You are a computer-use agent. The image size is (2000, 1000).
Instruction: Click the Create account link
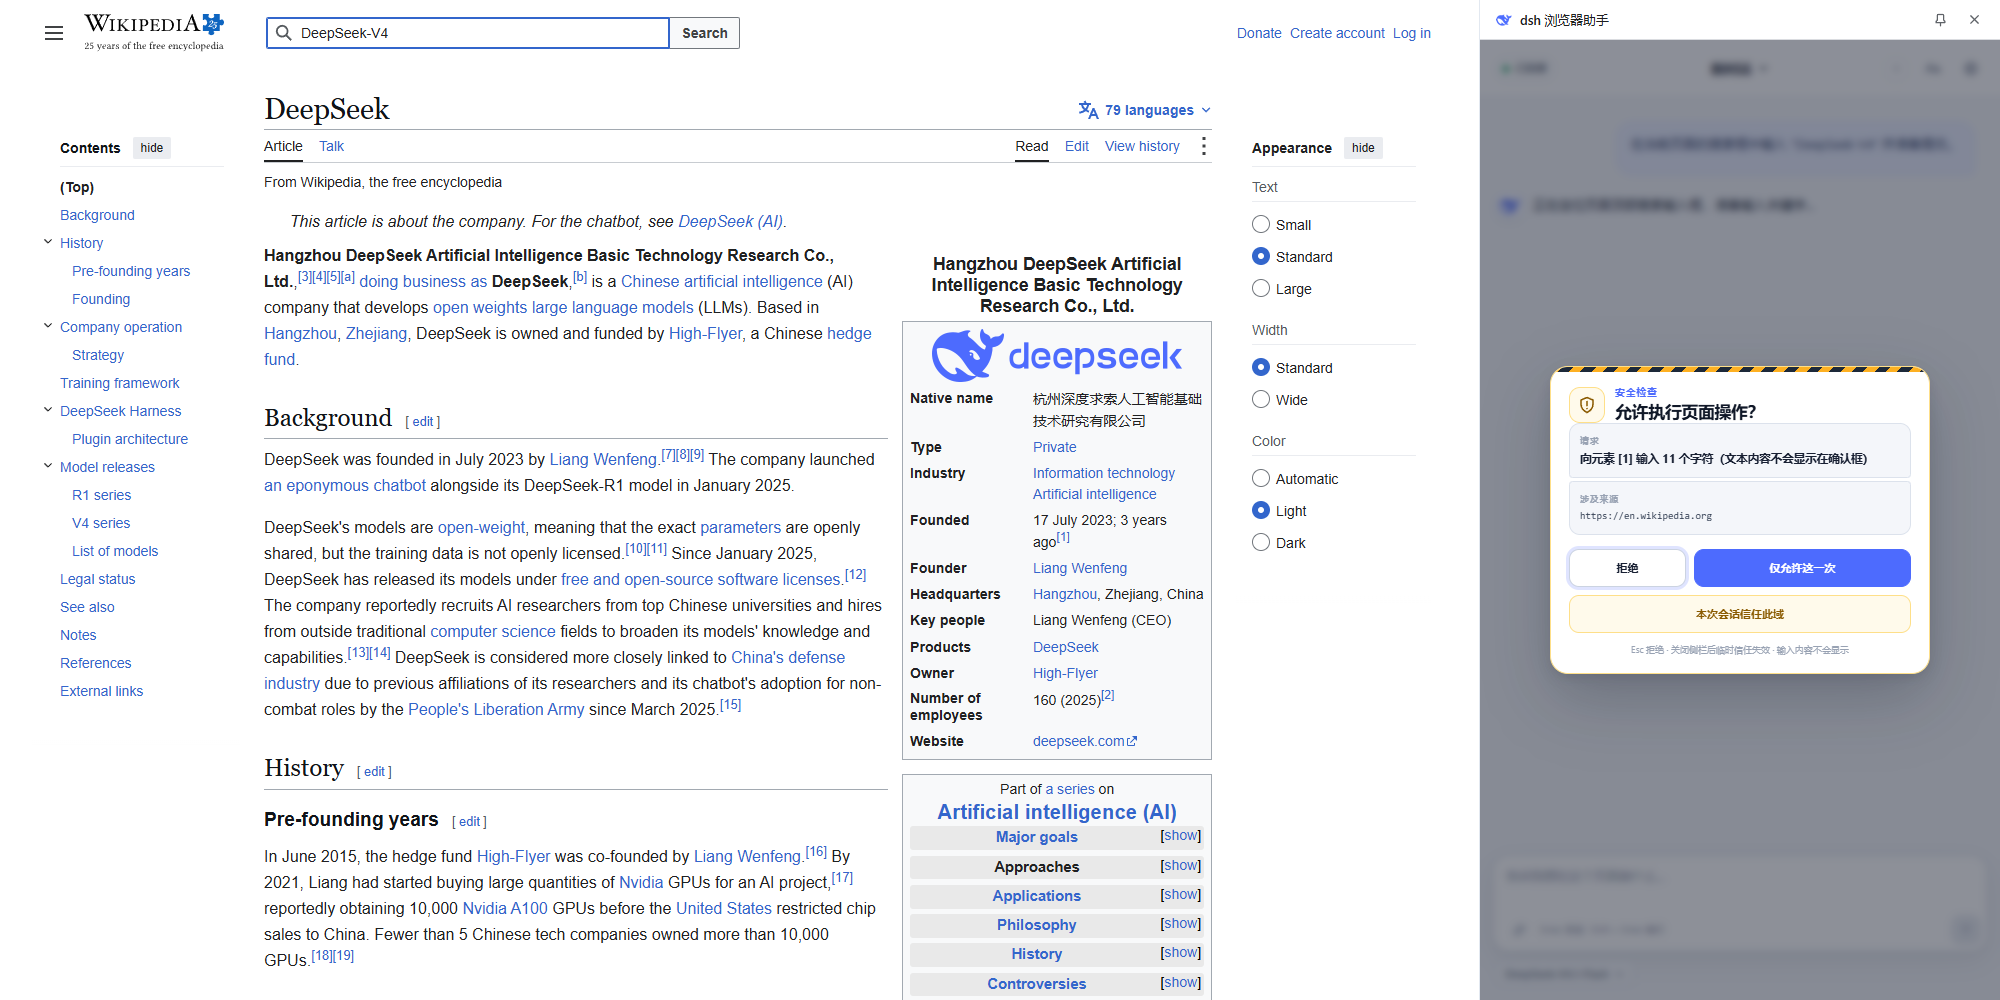click(x=1337, y=33)
